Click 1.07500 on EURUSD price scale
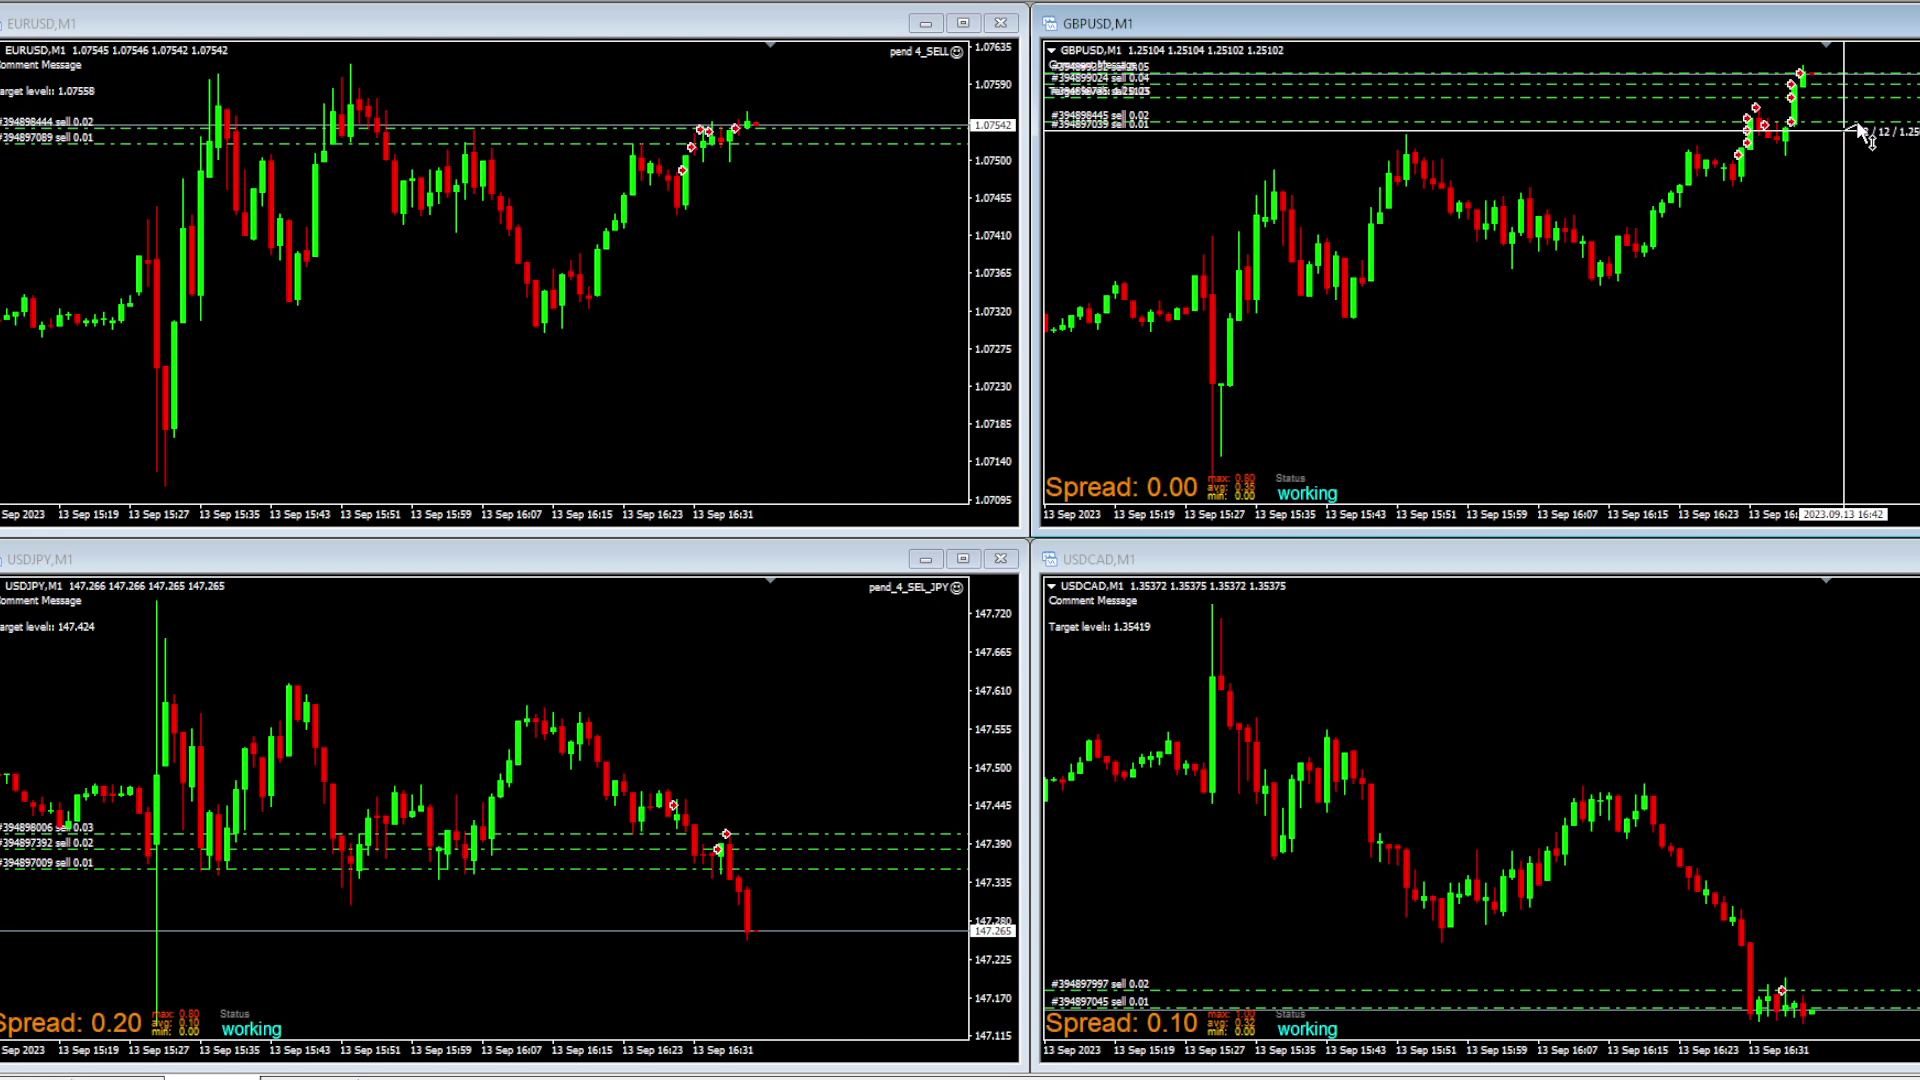This screenshot has width=1920, height=1080. click(x=993, y=161)
